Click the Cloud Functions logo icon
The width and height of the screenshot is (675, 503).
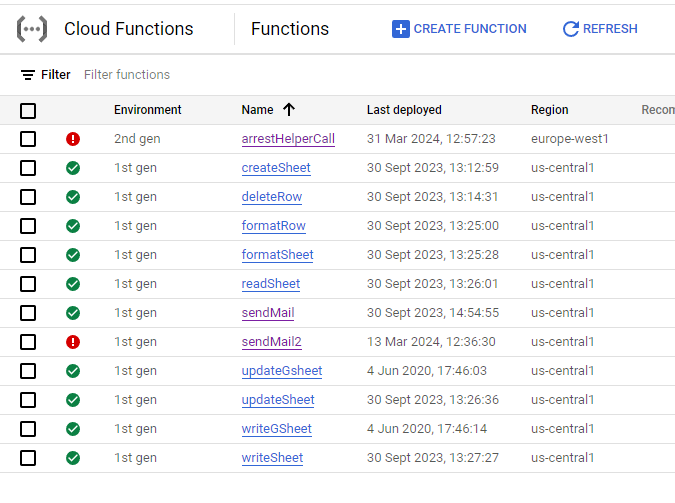tap(32, 29)
